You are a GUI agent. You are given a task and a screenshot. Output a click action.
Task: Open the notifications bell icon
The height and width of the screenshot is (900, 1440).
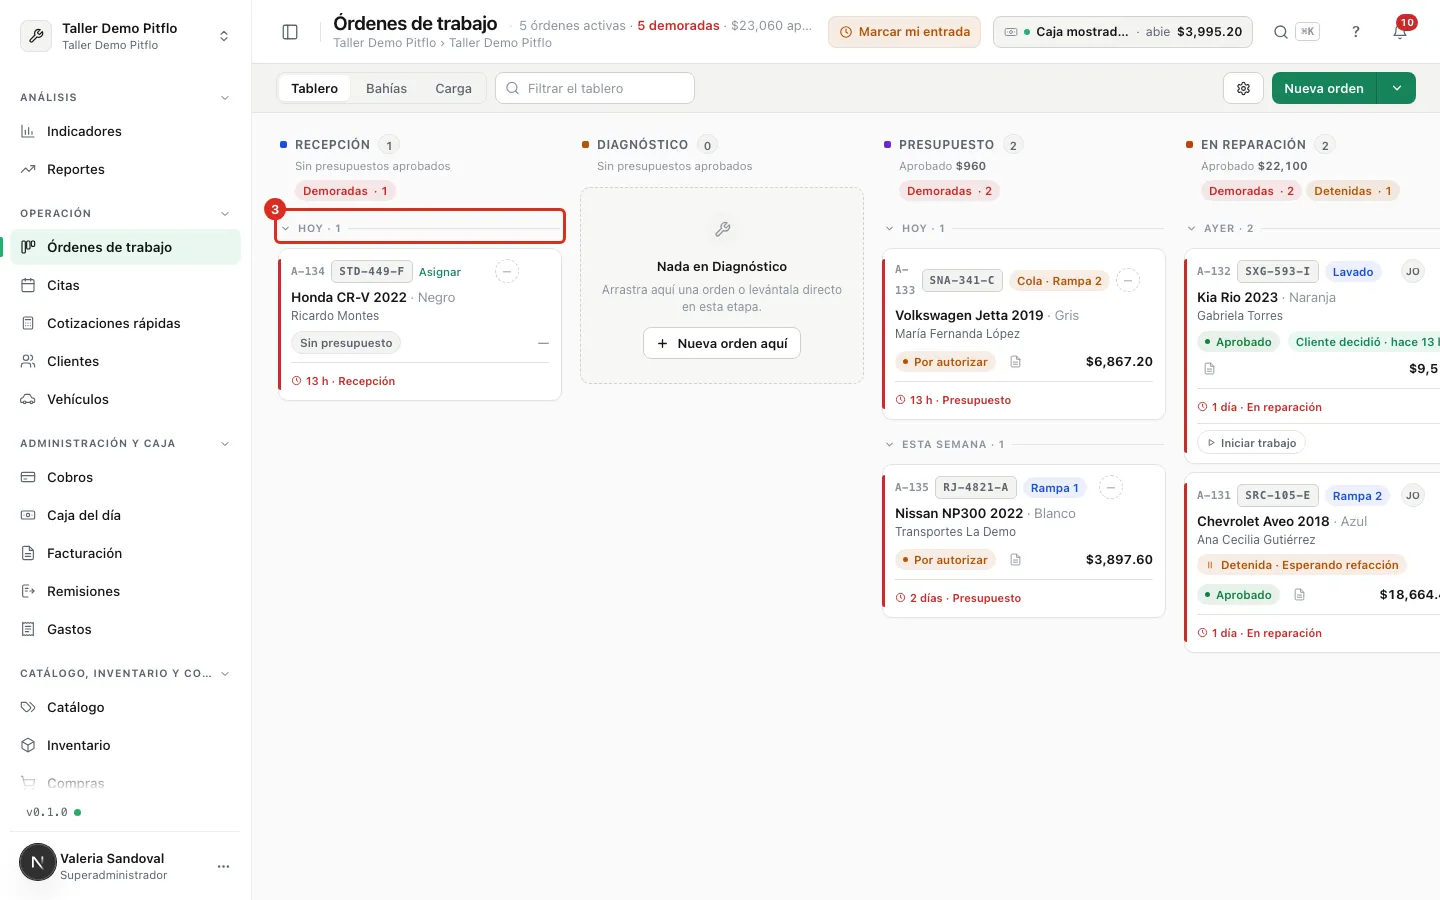click(x=1400, y=32)
